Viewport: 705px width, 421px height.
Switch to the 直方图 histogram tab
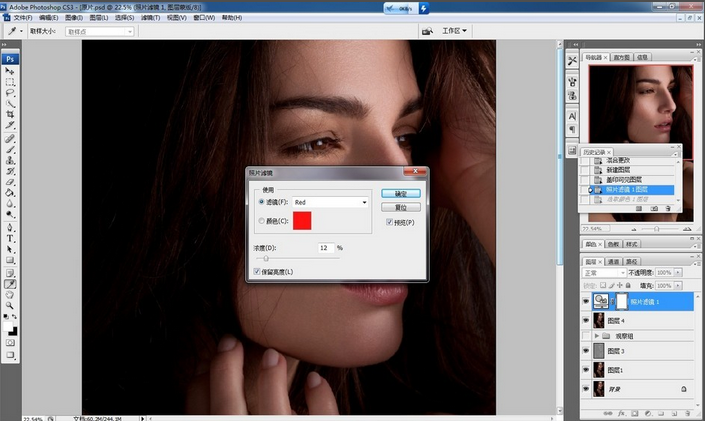[622, 57]
